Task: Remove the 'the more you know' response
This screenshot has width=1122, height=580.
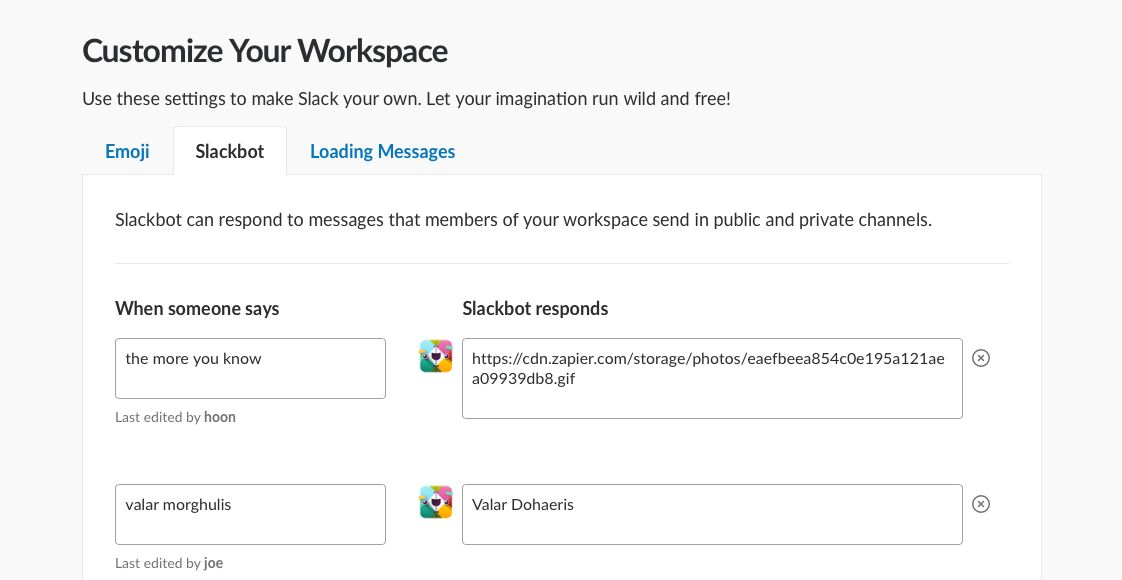Action: pyautogui.click(x=981, y=358)
